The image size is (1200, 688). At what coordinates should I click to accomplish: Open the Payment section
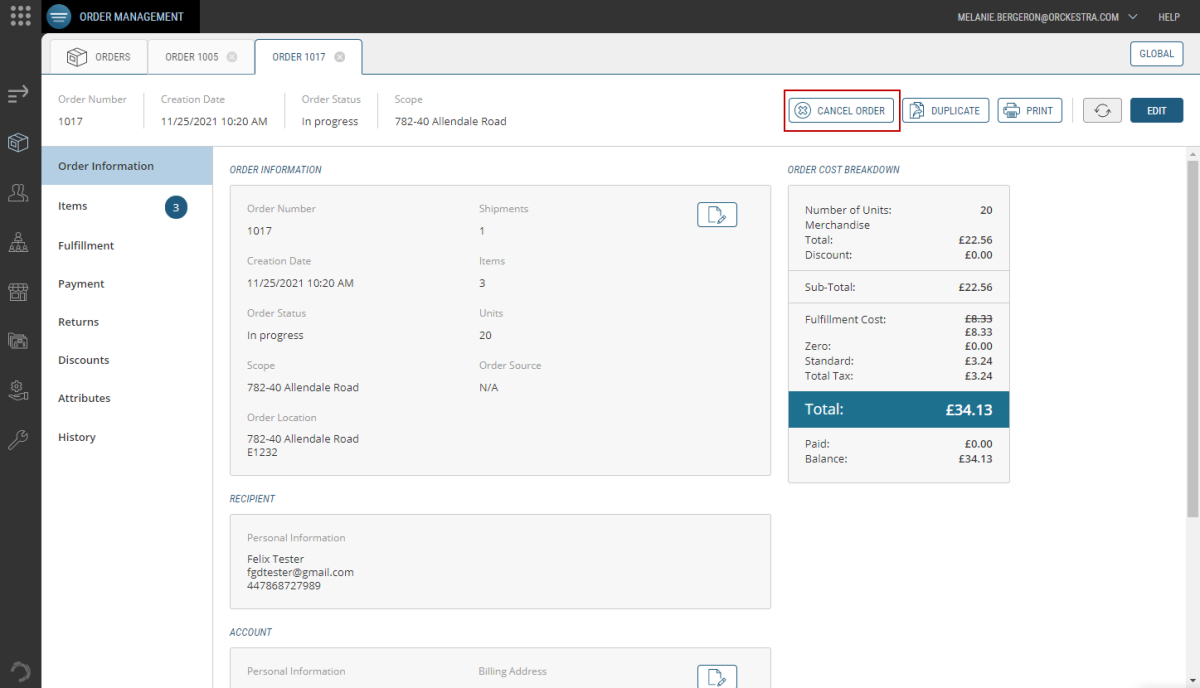click(x=81, y=284)
